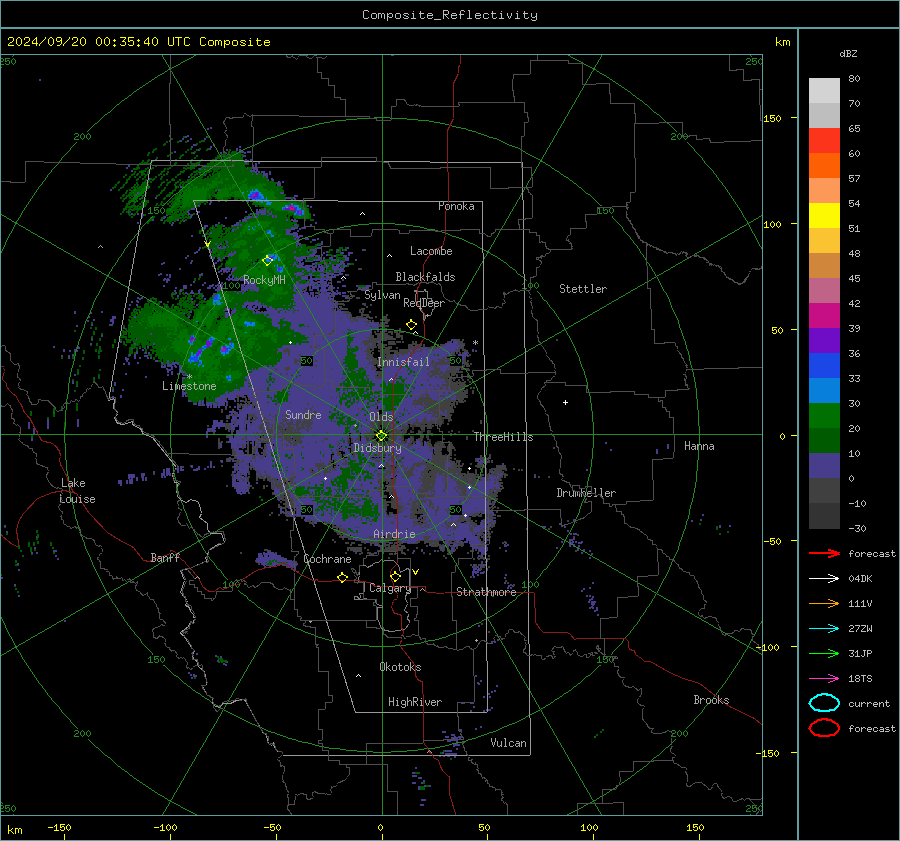Image resolution: width=900 pixels, height=841 pixels.
Task: Select the blue 33-36 dBZ swatch
Action: point(824,365)
